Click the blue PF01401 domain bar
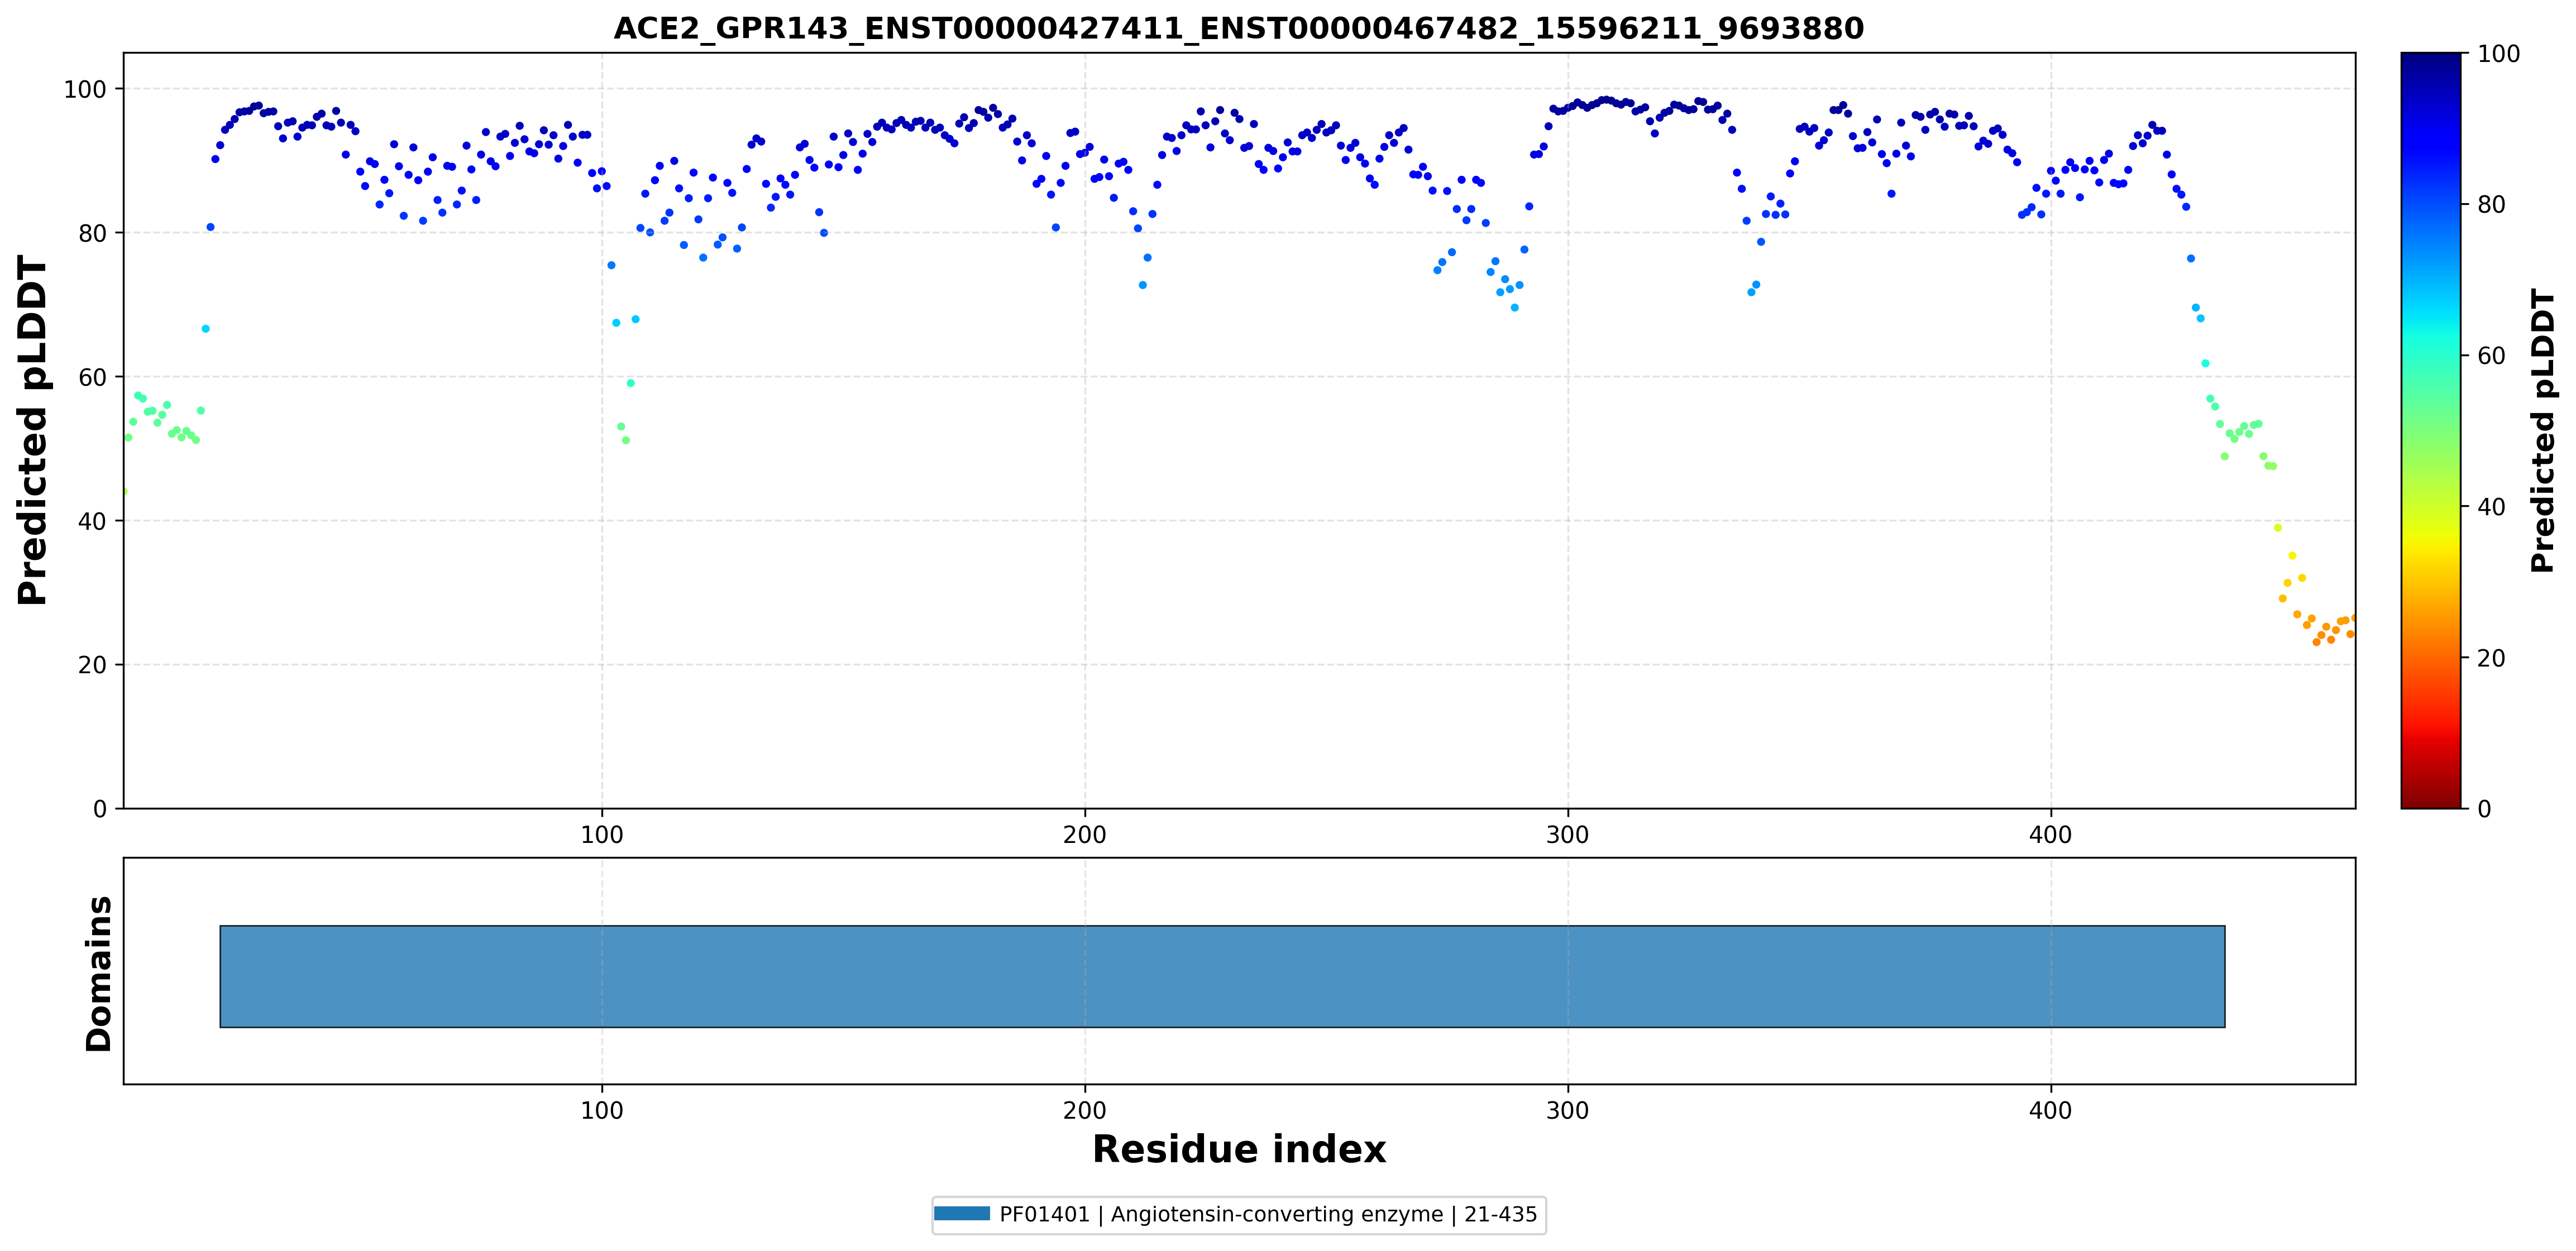 click(1222, 976)
